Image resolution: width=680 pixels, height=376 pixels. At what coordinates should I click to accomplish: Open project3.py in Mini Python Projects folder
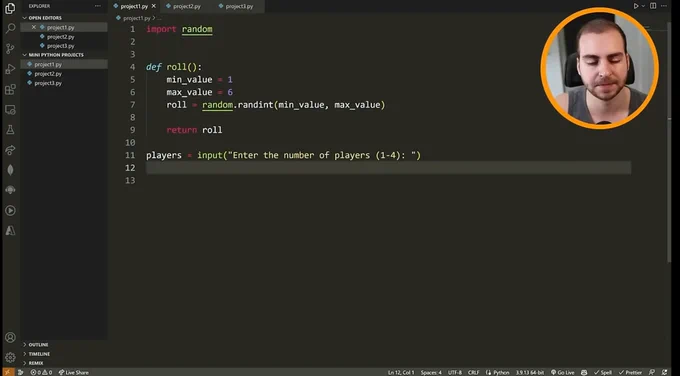pyautogui.click(x=64, y=83)
